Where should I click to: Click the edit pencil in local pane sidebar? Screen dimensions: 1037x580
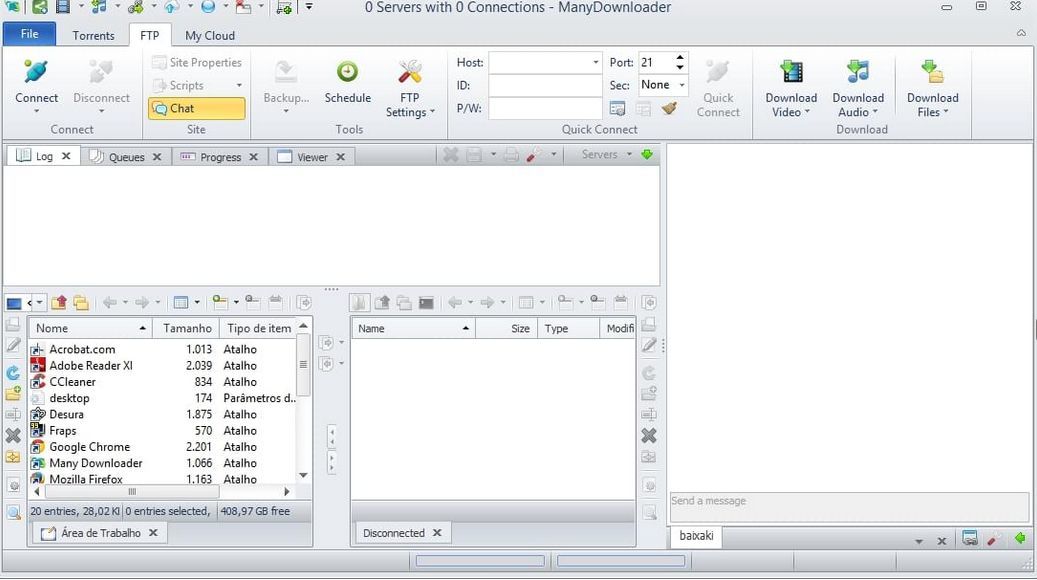click(x=13, y=345)
